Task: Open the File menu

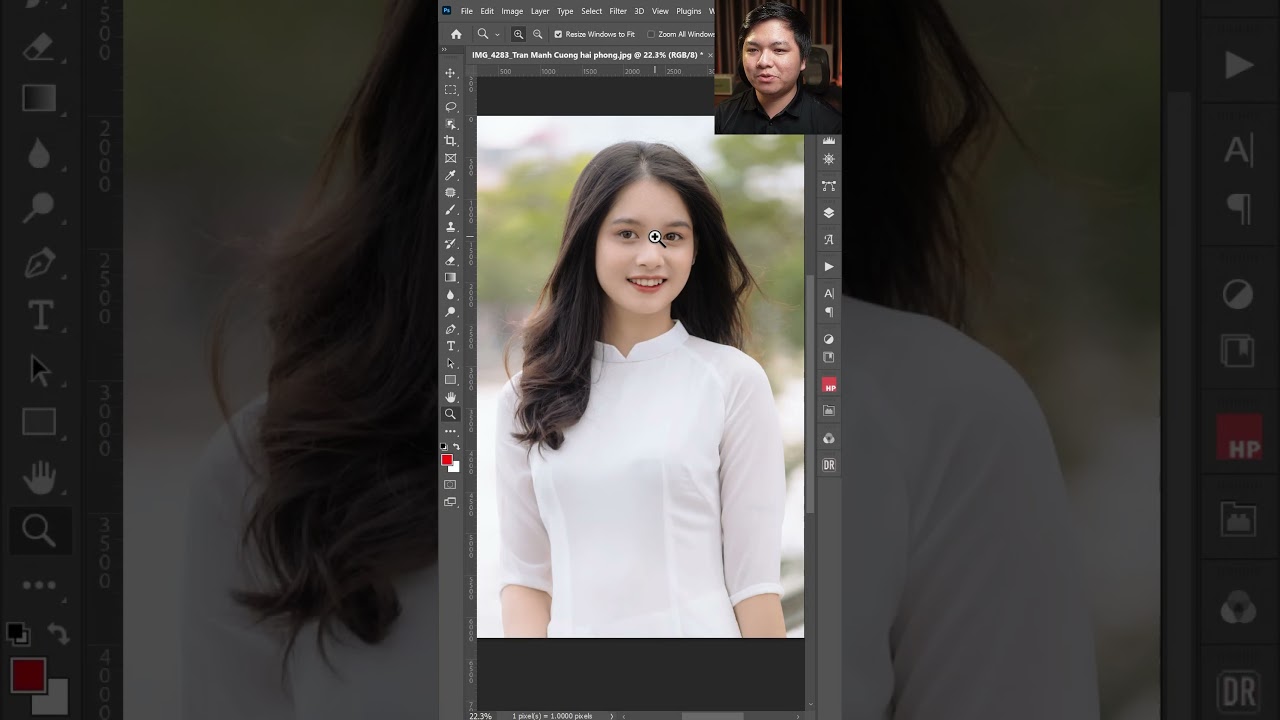Action: point(466,11)
